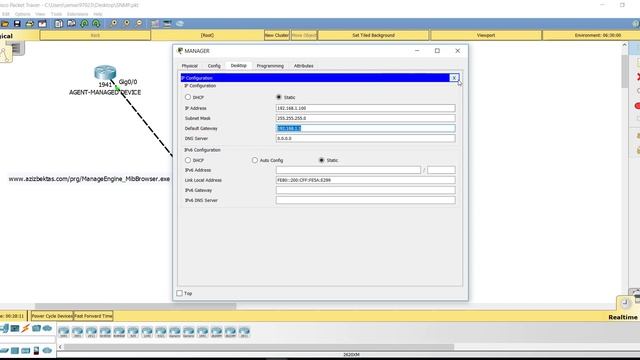
Task: Click the IPv6 Address field
Action: pos(348,170)
